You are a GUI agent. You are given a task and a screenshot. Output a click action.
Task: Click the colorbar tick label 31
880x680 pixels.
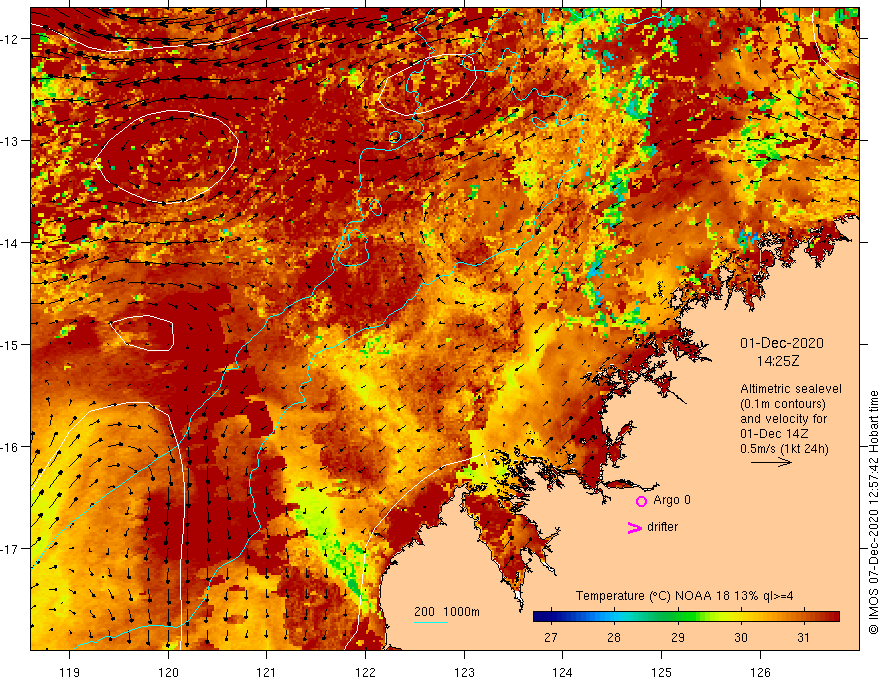tap(804, 637)
